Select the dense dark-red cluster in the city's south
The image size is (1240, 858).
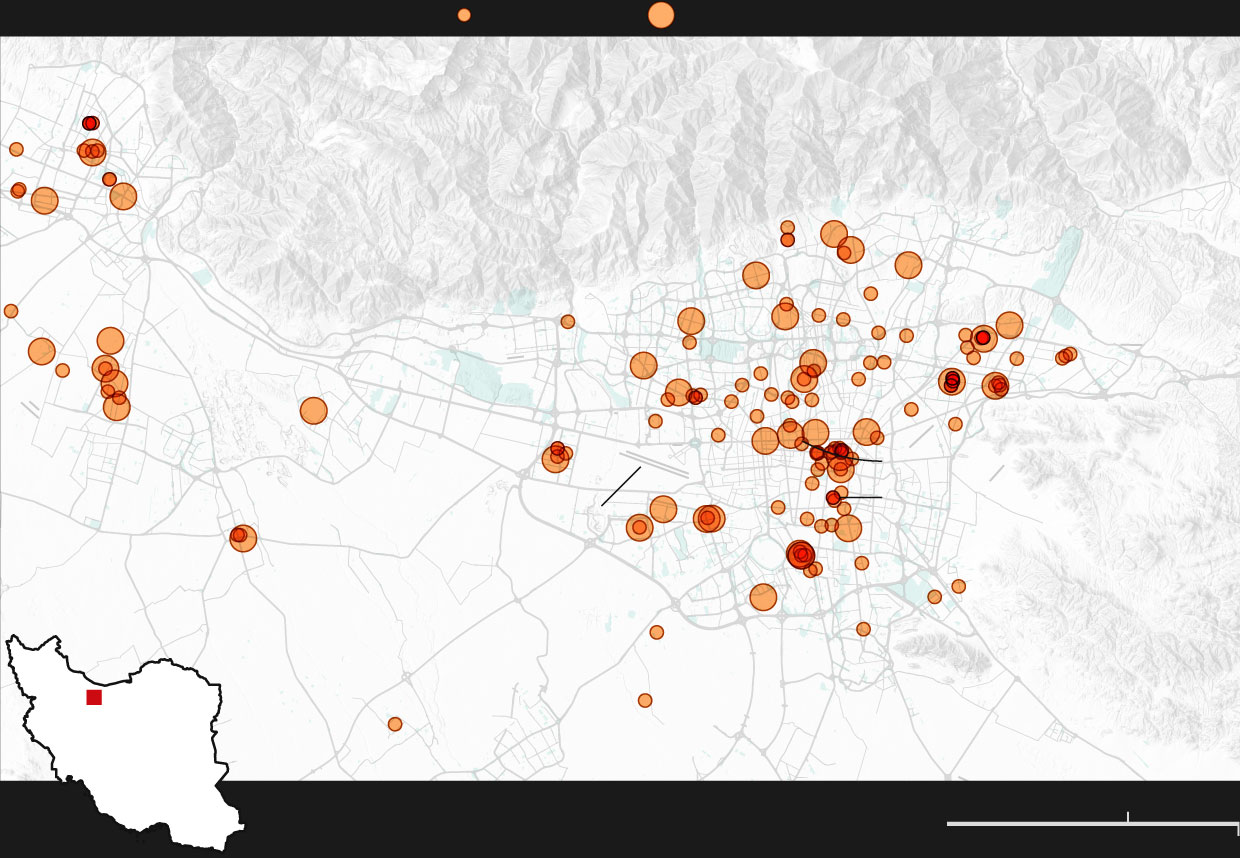tap(800, 554)
